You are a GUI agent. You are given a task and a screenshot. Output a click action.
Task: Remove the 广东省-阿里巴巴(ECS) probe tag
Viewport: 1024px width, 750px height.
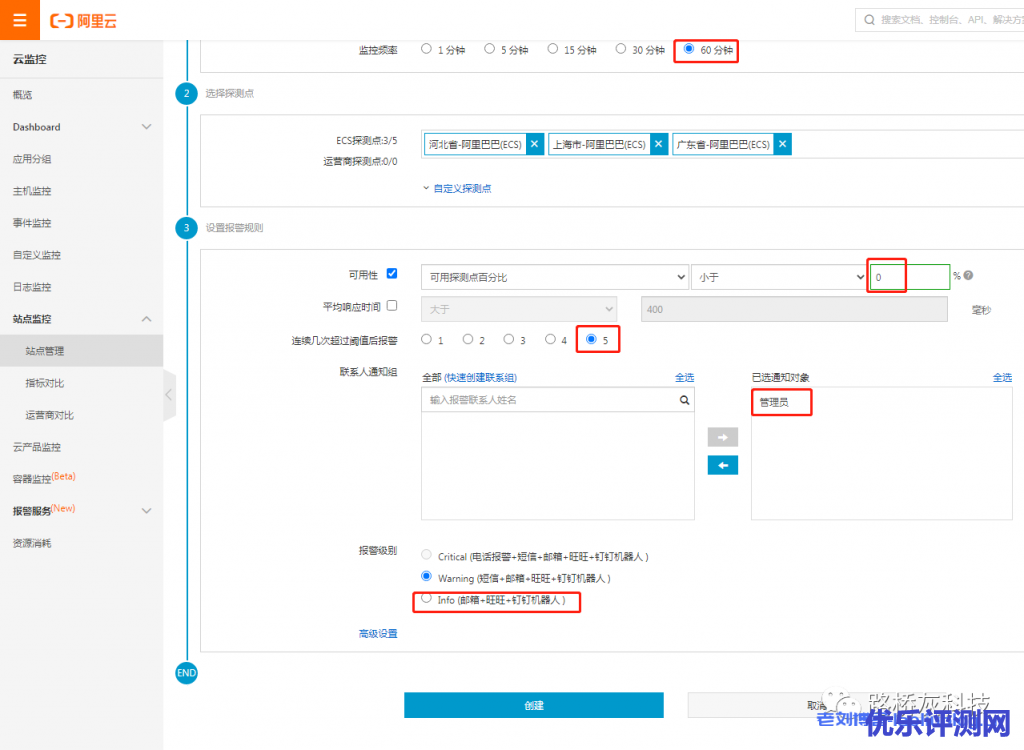tap(783, 144)
